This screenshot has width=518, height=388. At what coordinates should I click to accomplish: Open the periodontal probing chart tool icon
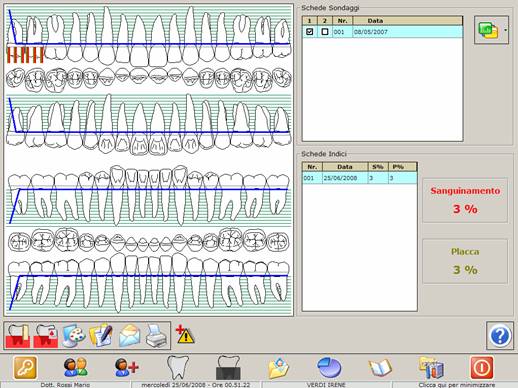pyautogui.click(x=18, y=336)
